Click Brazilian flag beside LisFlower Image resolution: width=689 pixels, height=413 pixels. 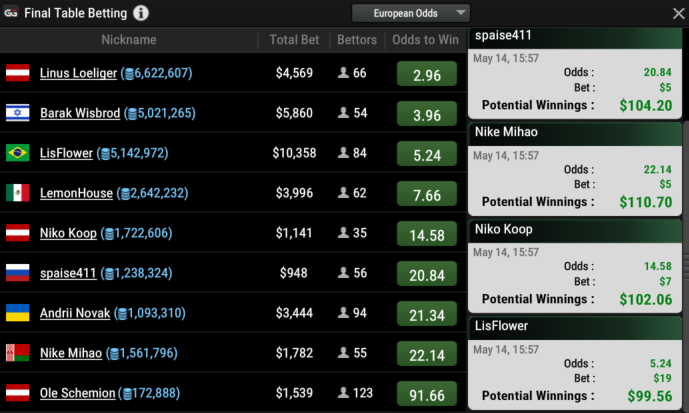(17, 153)
